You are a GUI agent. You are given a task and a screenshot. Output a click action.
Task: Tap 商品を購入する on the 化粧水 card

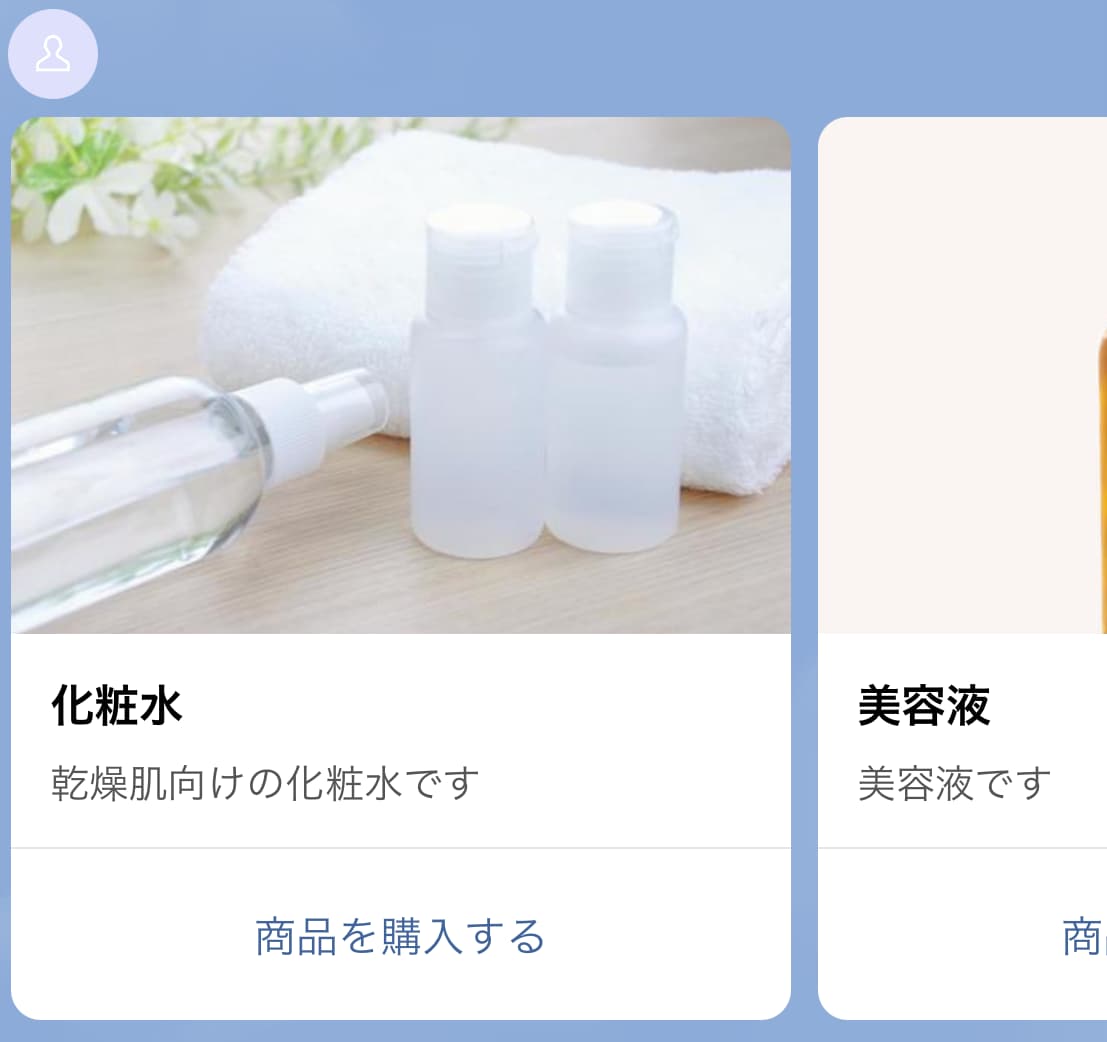[x=400, y=937]
